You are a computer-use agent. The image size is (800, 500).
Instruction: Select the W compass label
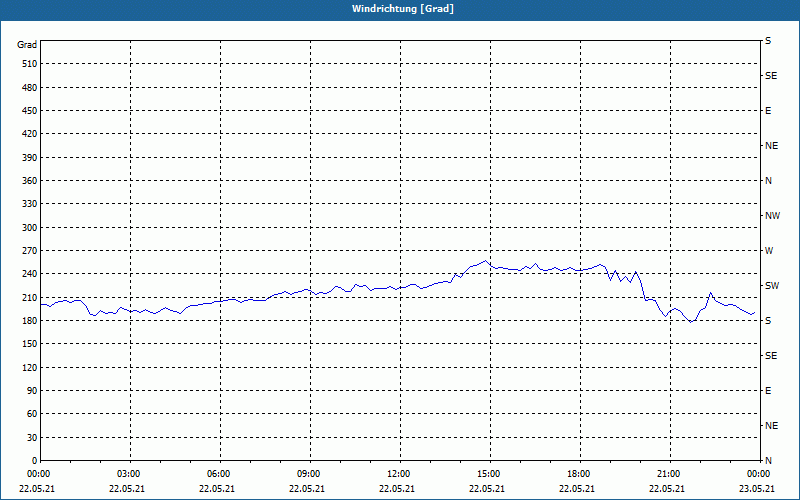(x=769, y=251)
